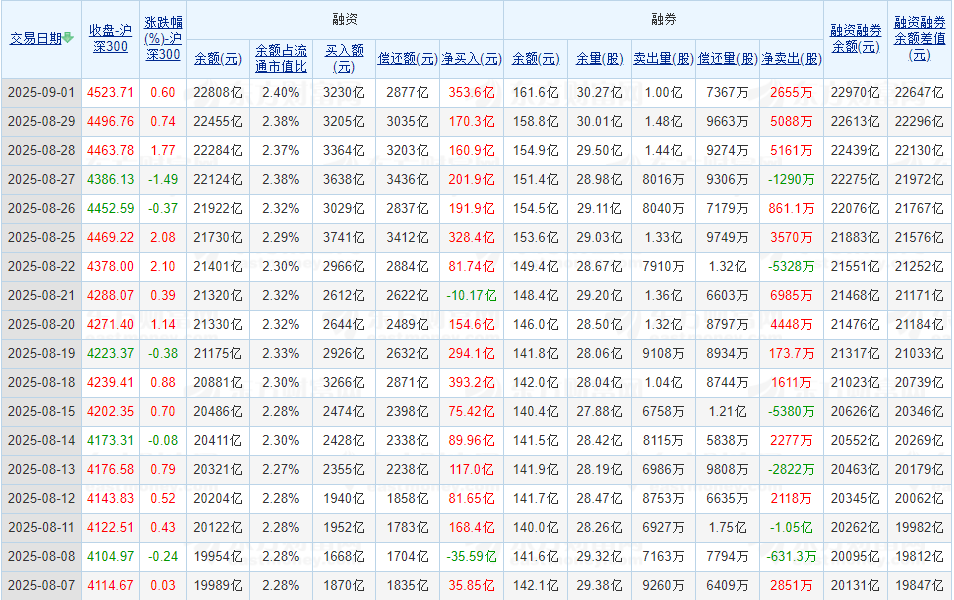Sort by 买入额(元) header
Image resolution: width=954 pixels, height=600 pixels.
[x=344, y=59]
